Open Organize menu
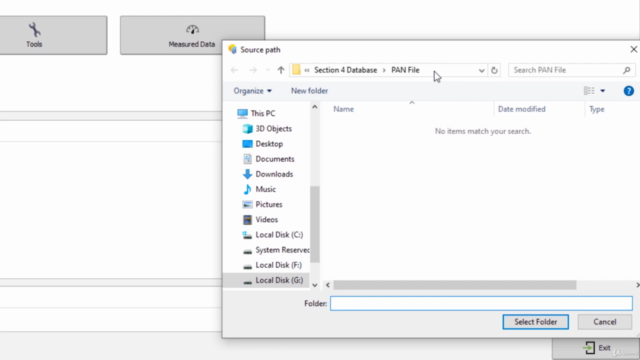Screen dimensions: 640x360 [252, 91]
